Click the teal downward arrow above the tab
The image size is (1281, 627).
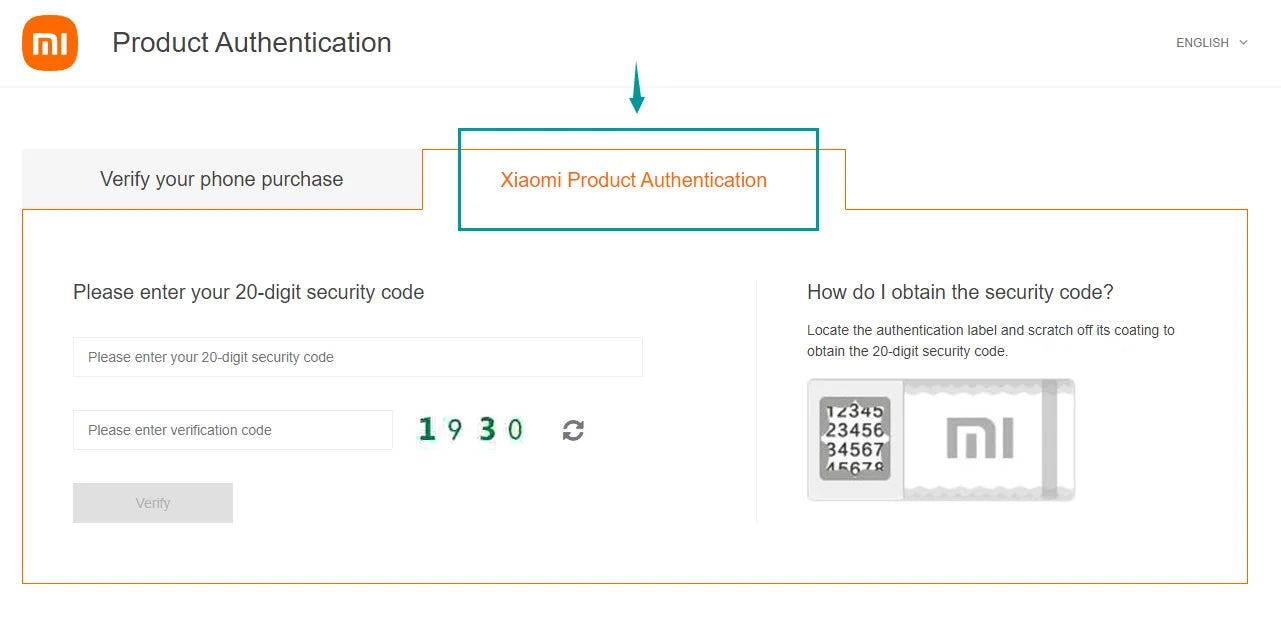pyautogui.click(x=637, y=88)
